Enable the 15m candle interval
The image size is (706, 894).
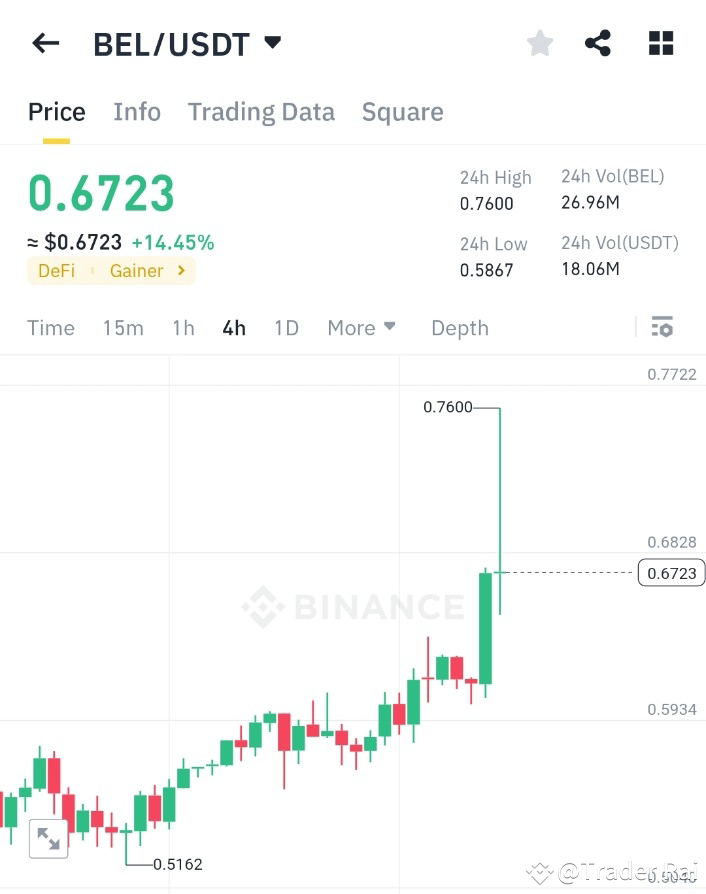[x=123, y=327]
